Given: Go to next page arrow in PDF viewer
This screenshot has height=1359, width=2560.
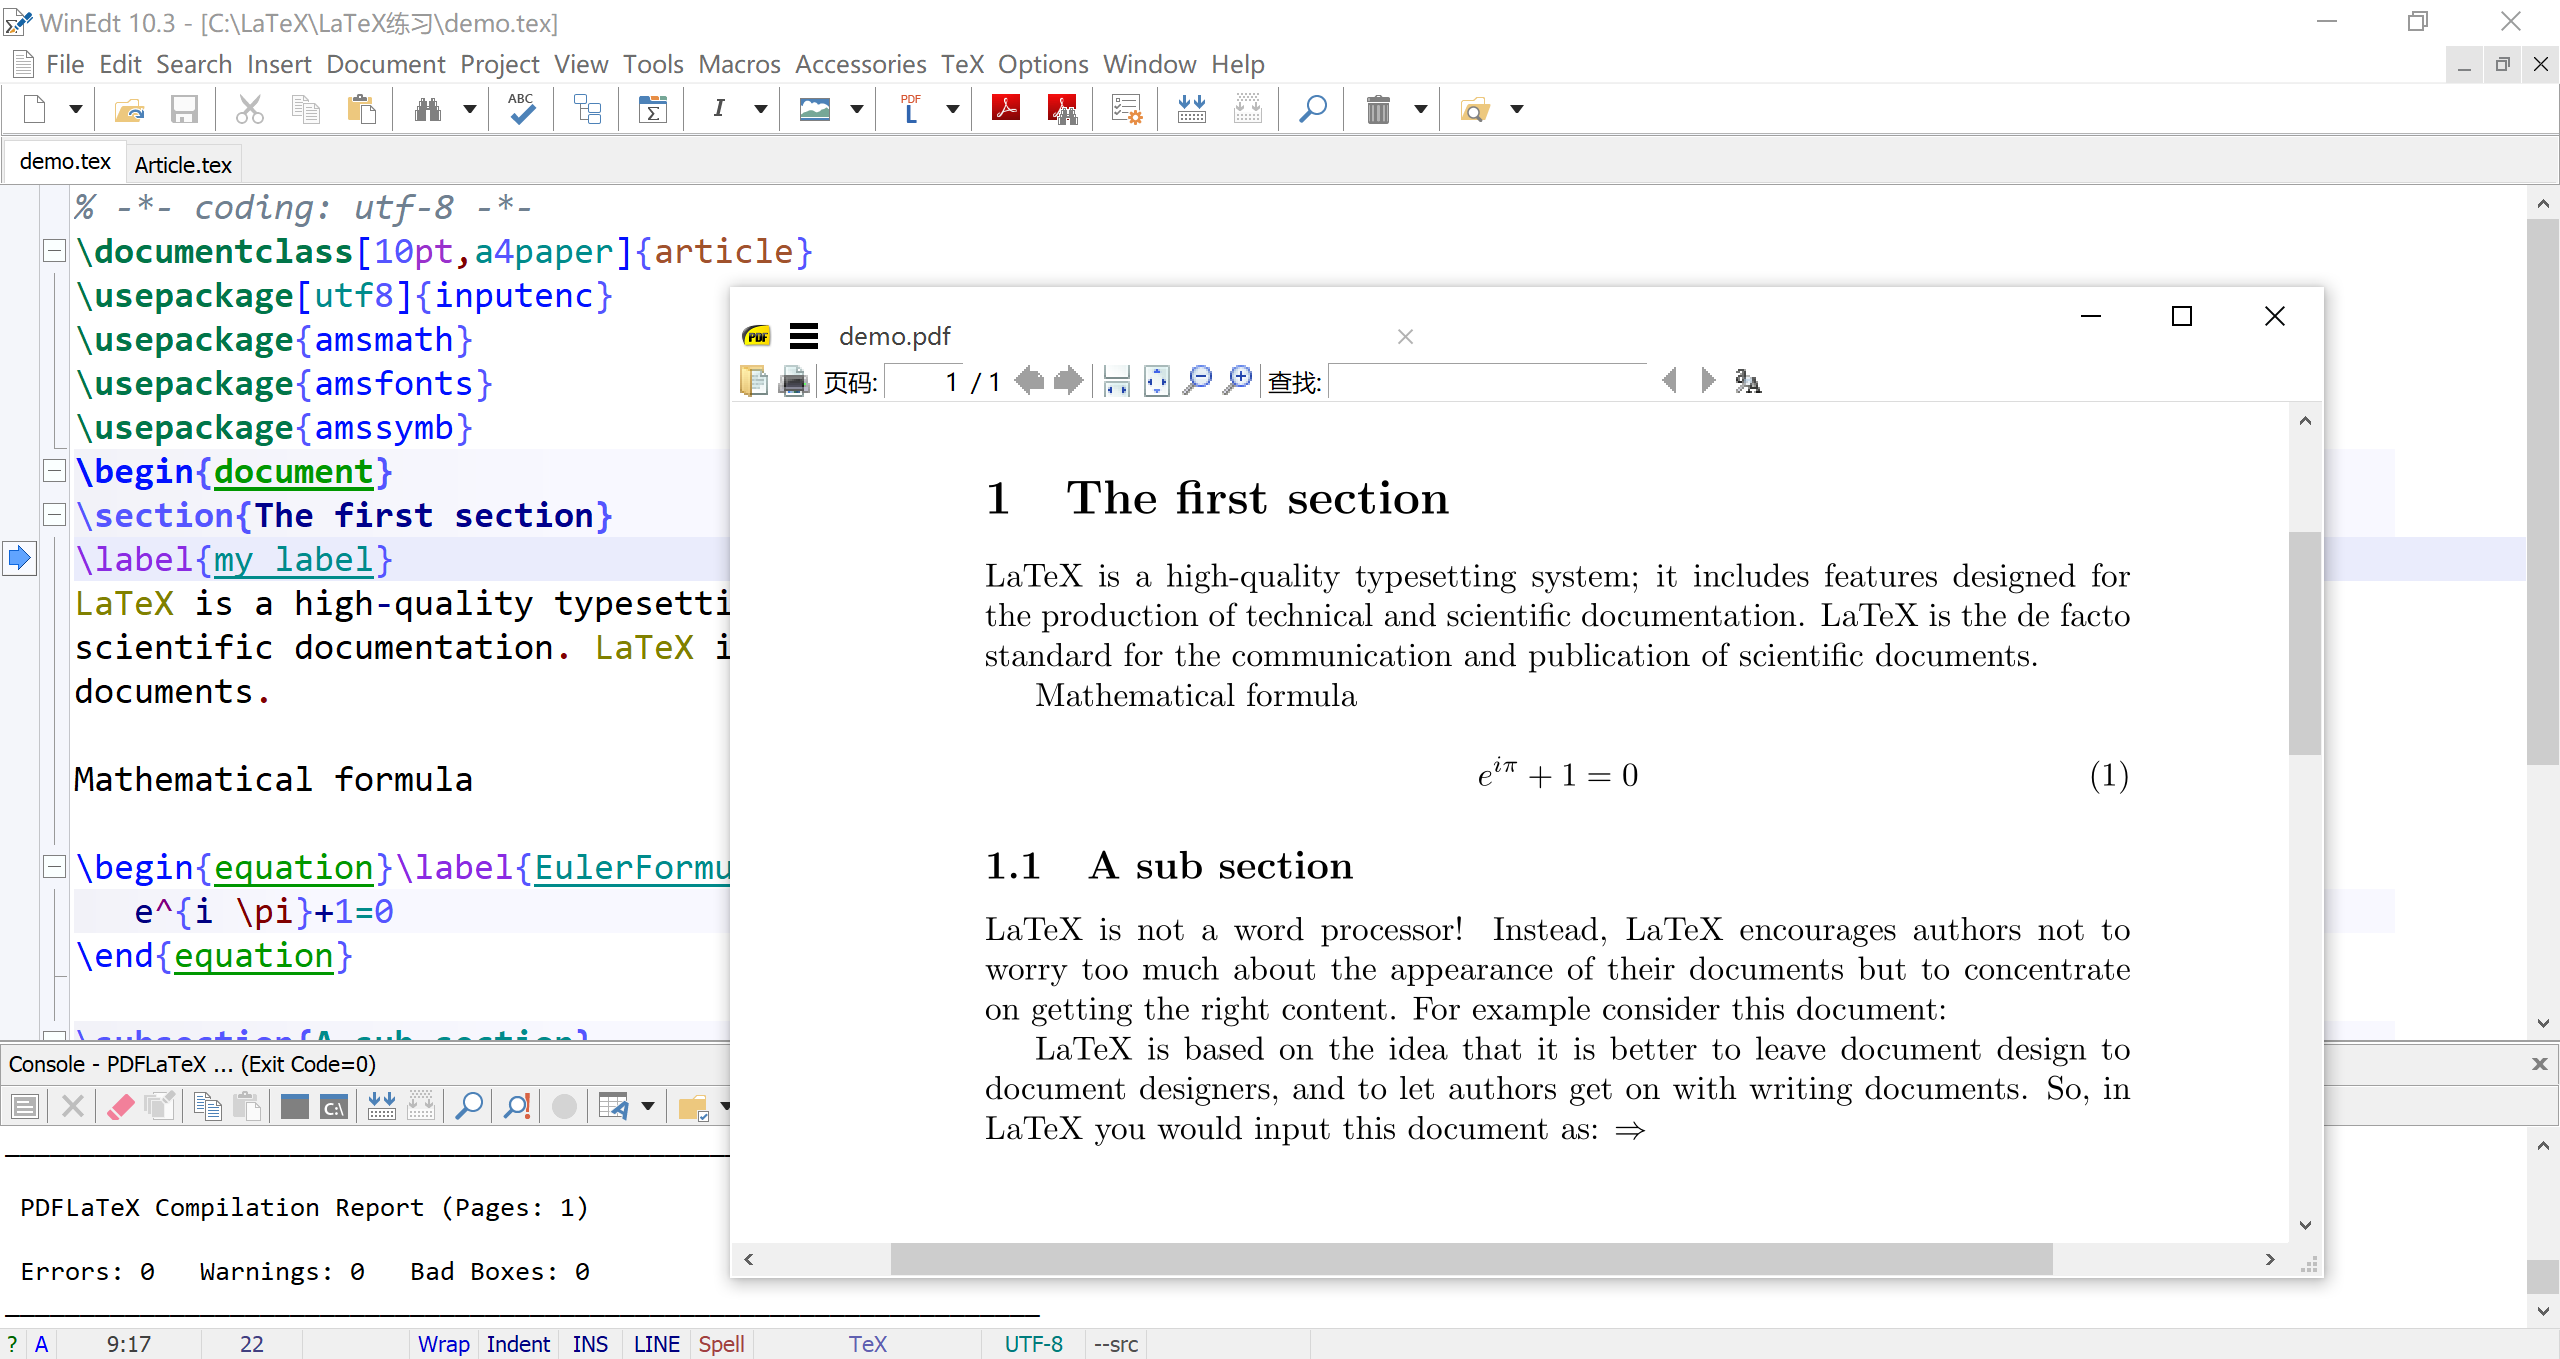Looking at the screenshot, I should (1068, 381).
